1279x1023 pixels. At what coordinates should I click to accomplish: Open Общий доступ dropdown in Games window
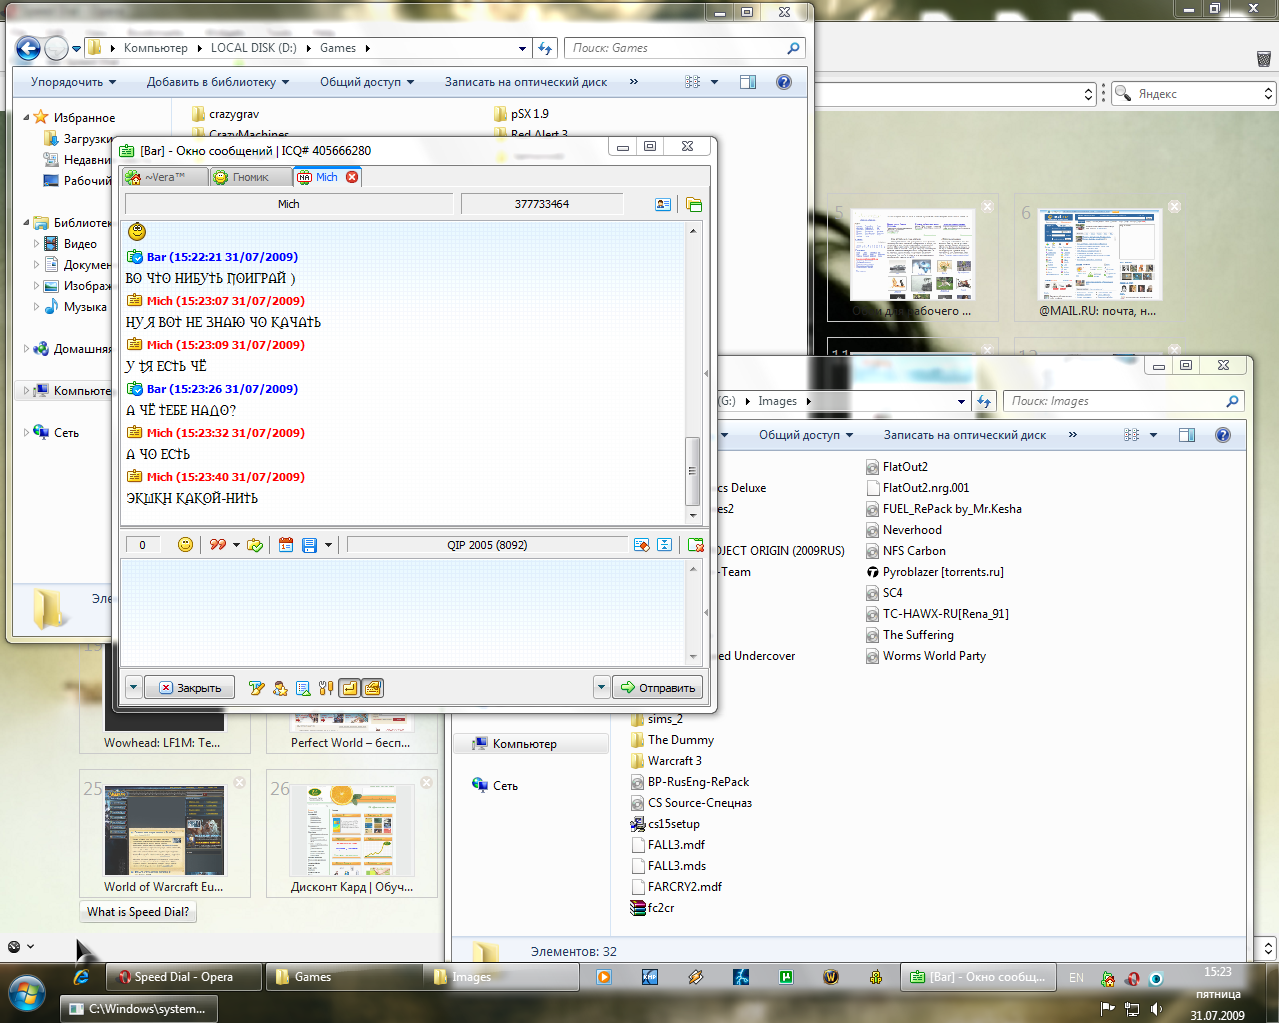(367, 82)
